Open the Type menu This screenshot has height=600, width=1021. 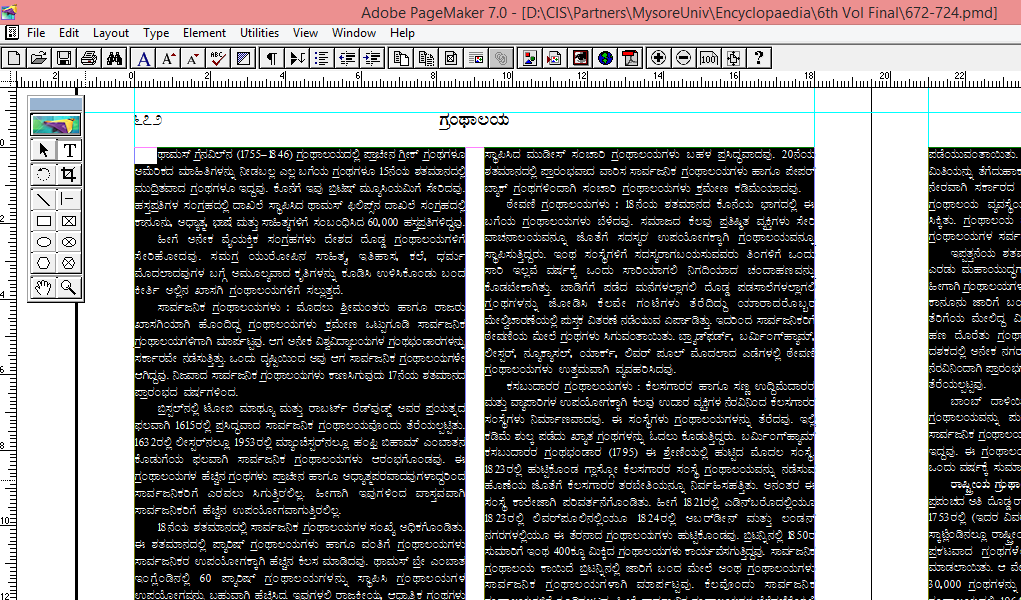point(155,32)
